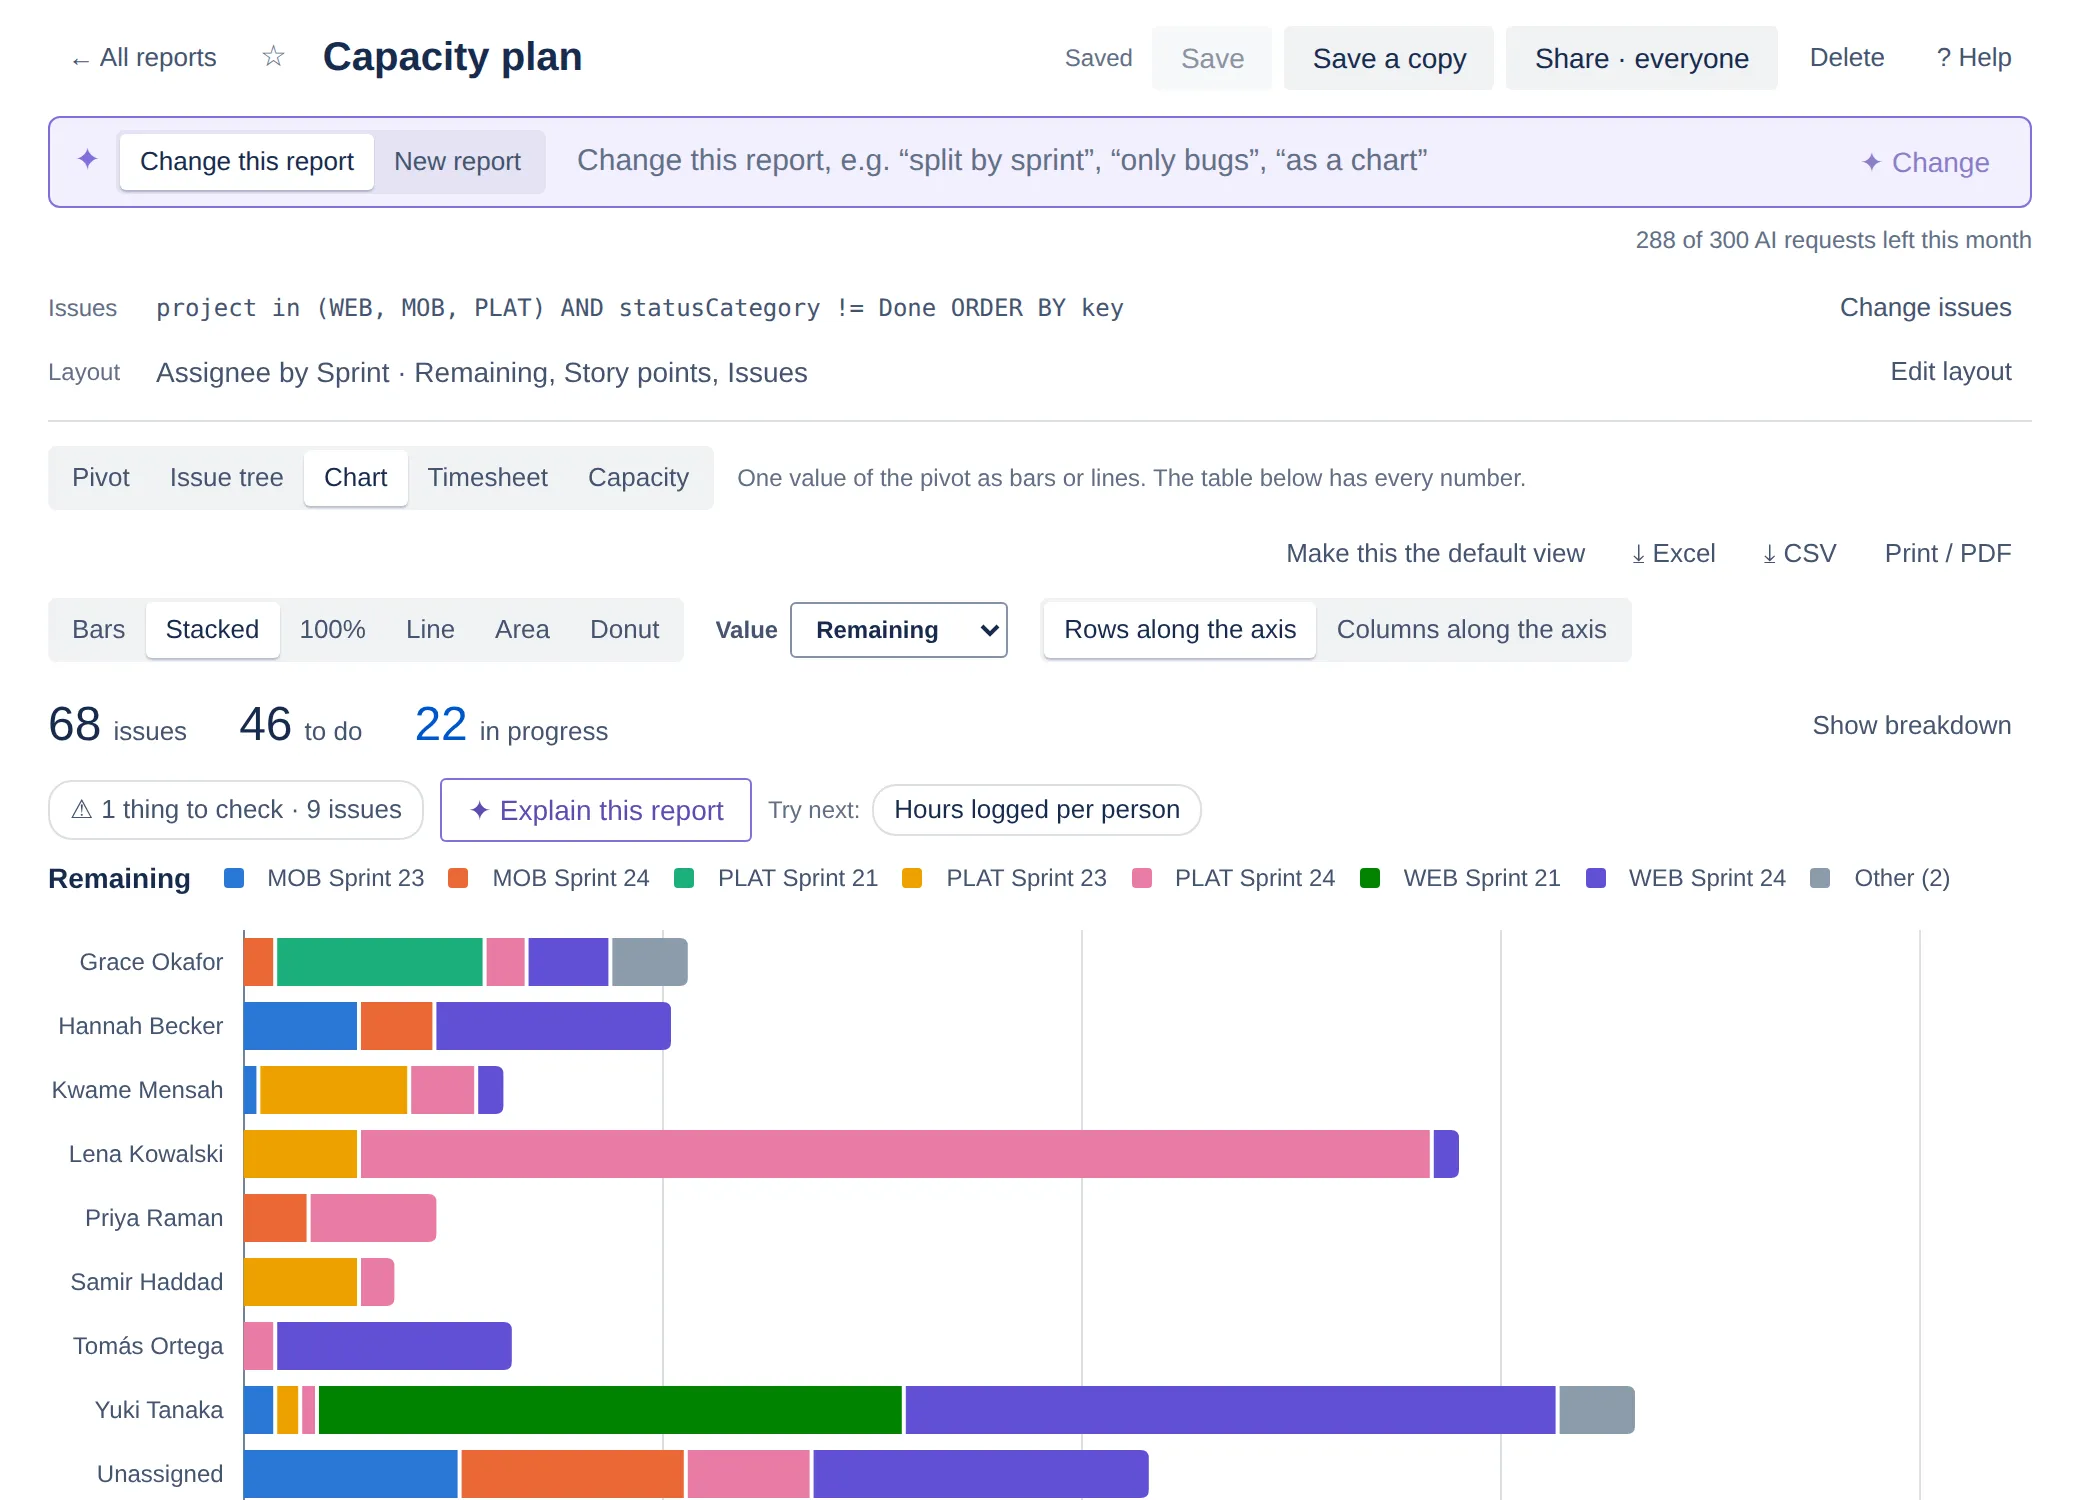
Task: Click Change issues
Action: coord(1926,307)
